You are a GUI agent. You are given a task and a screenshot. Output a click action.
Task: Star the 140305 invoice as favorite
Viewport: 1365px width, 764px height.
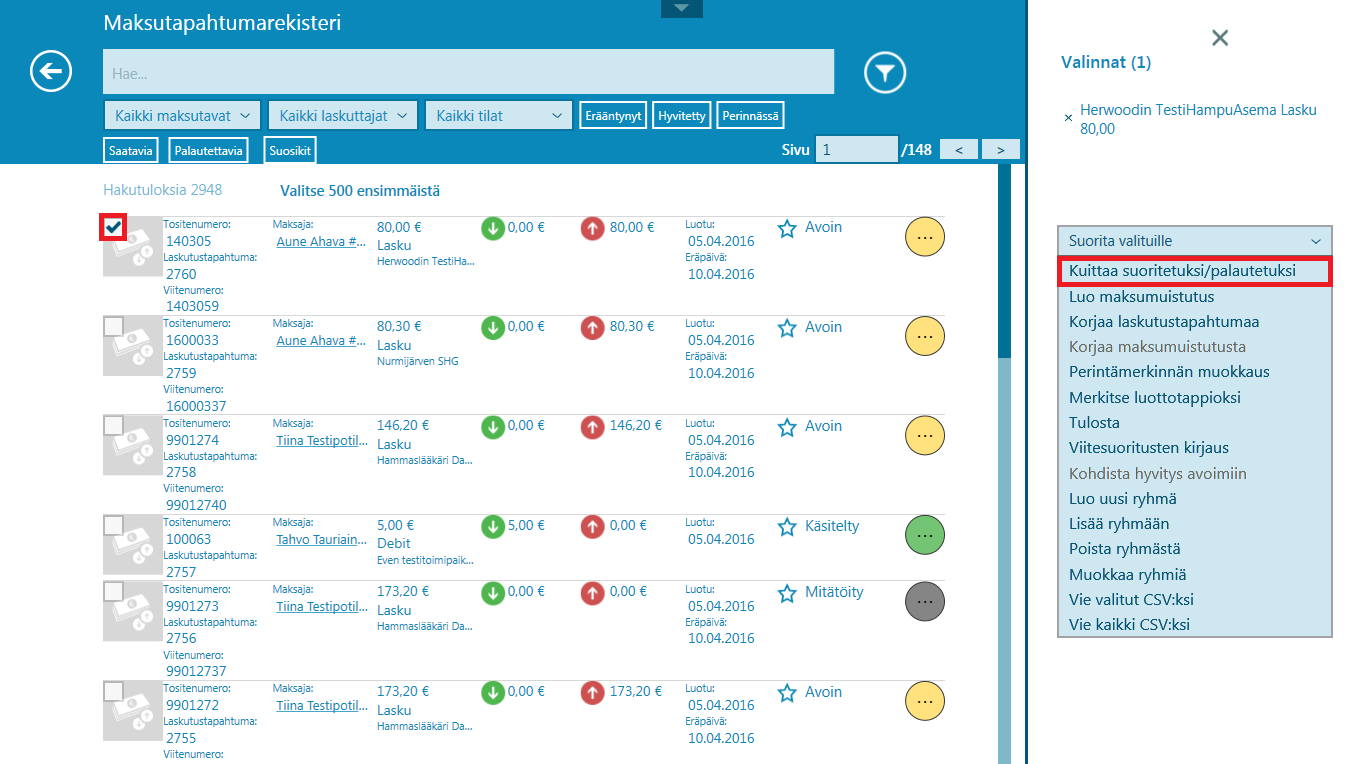click(787, 228)
